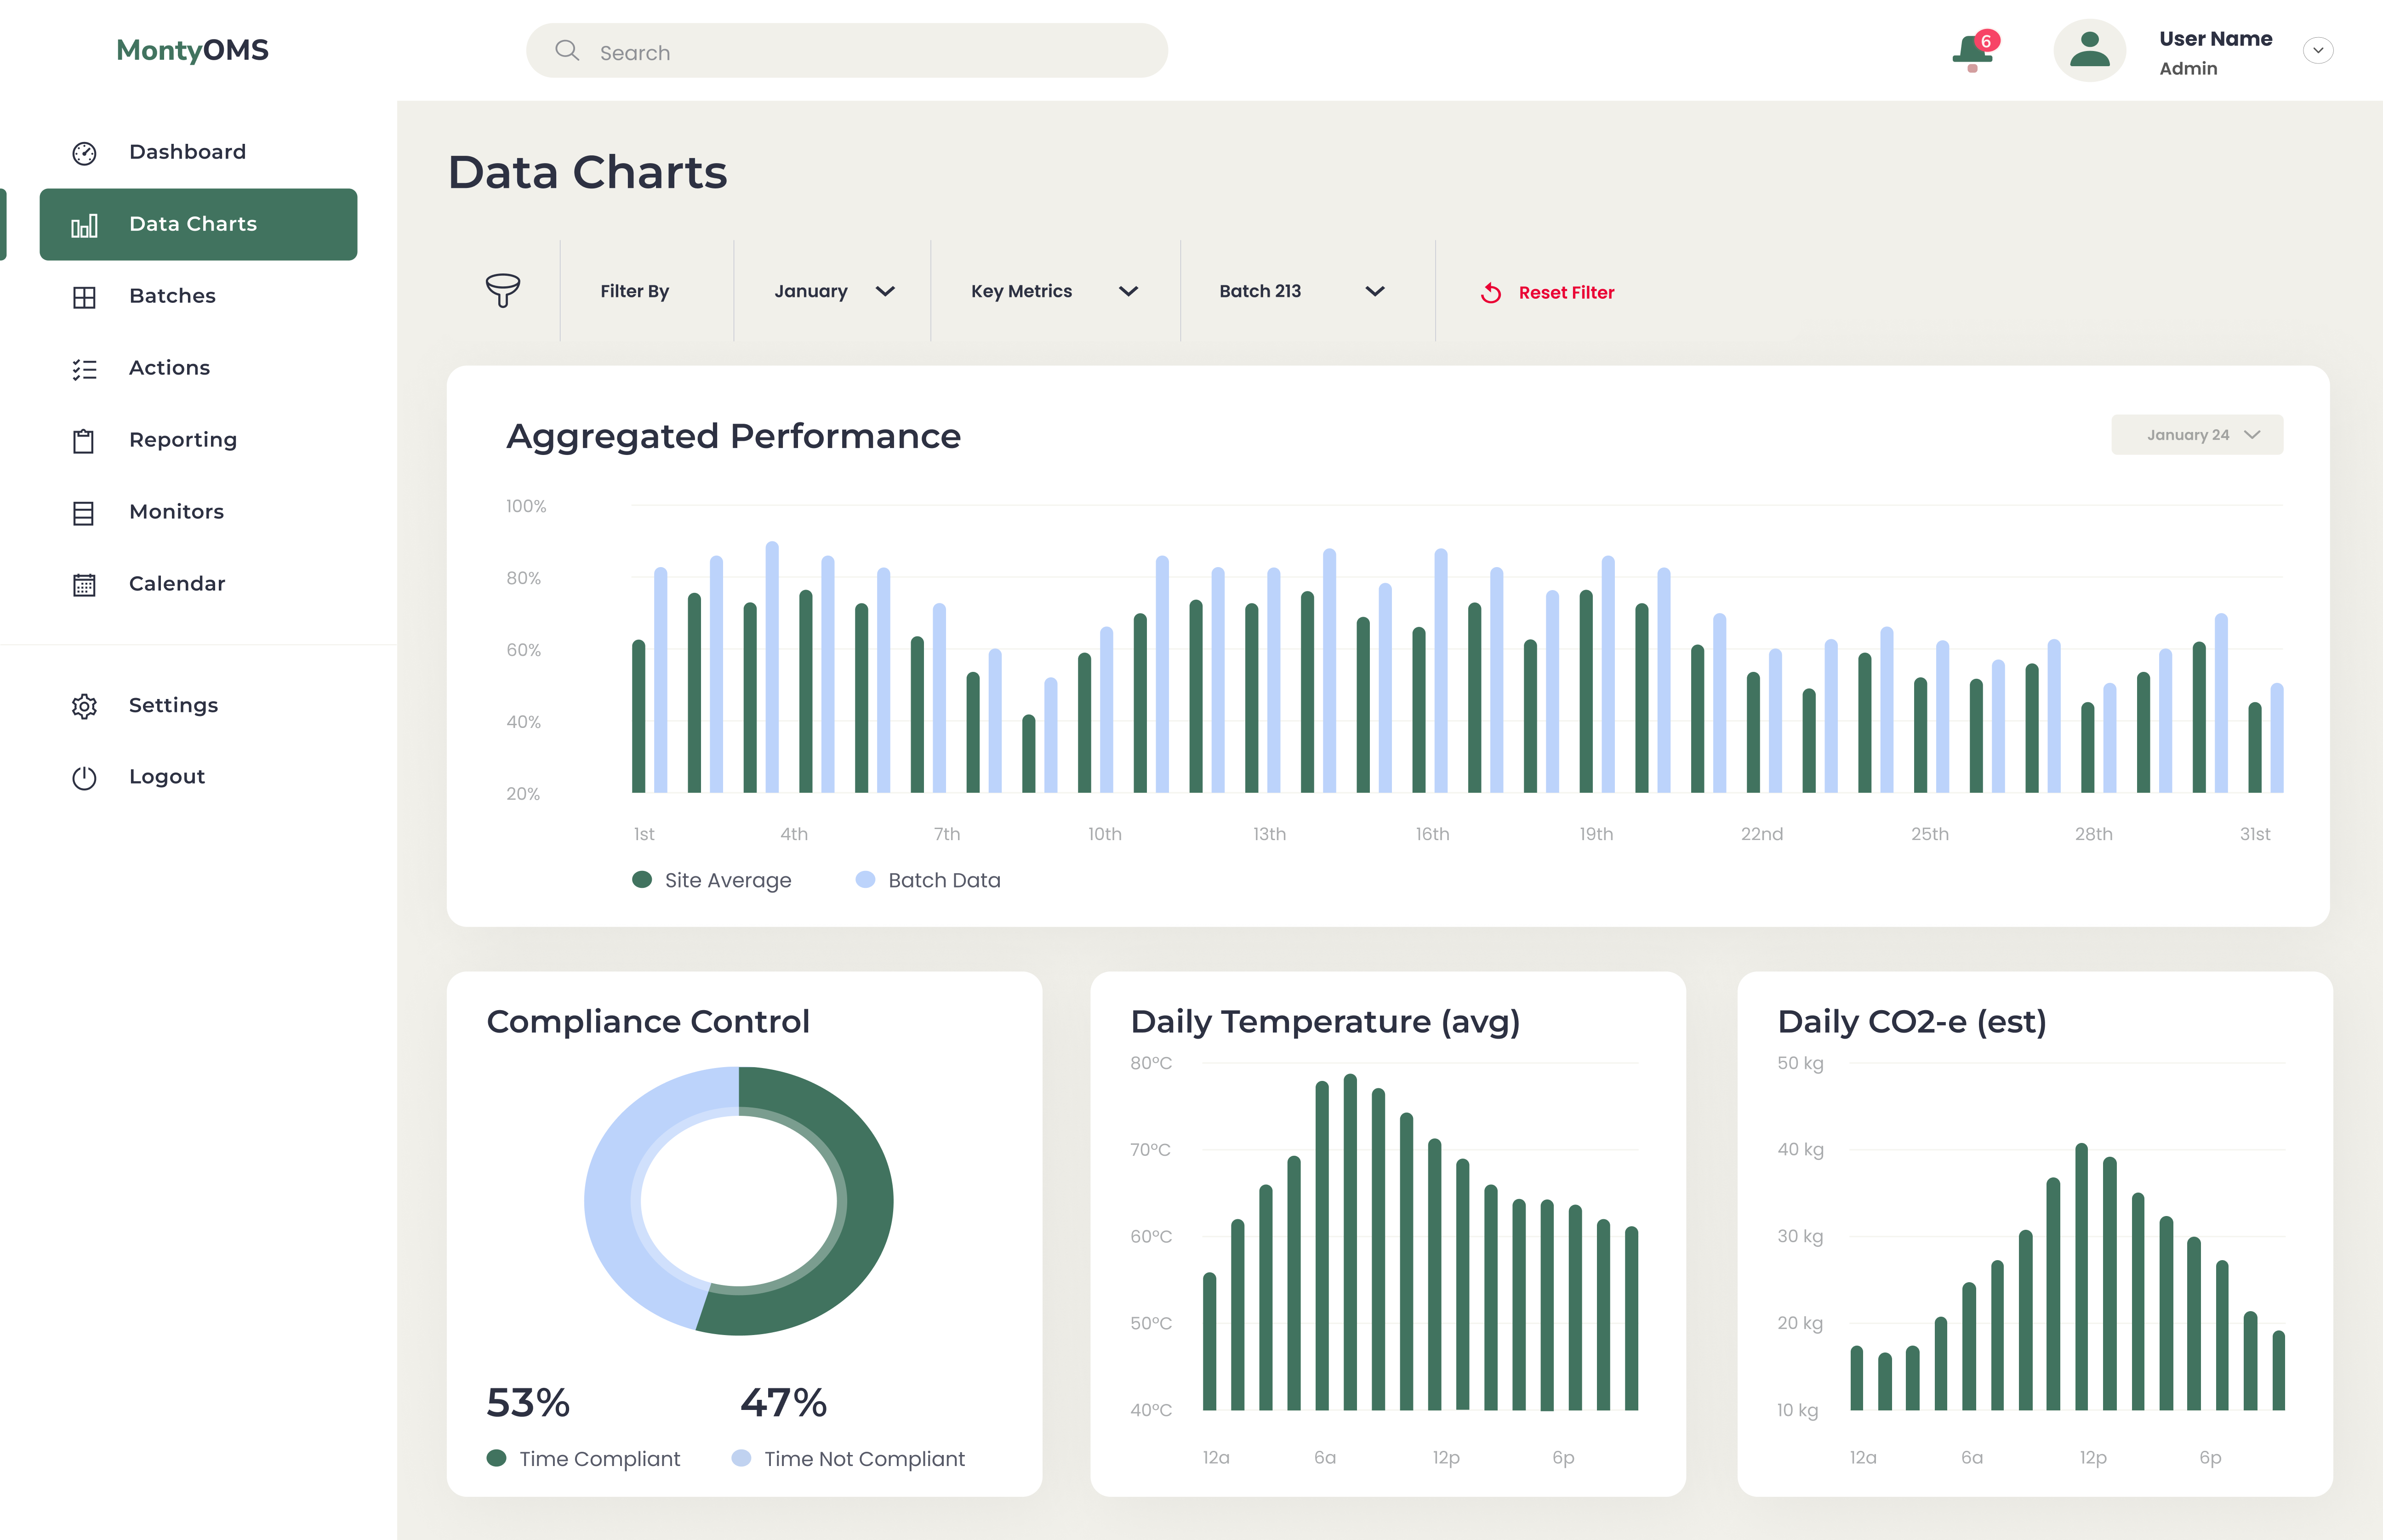2383x1540 pixels.
Task: Click the Dashboard gauge icon
Action: [84, 153]
